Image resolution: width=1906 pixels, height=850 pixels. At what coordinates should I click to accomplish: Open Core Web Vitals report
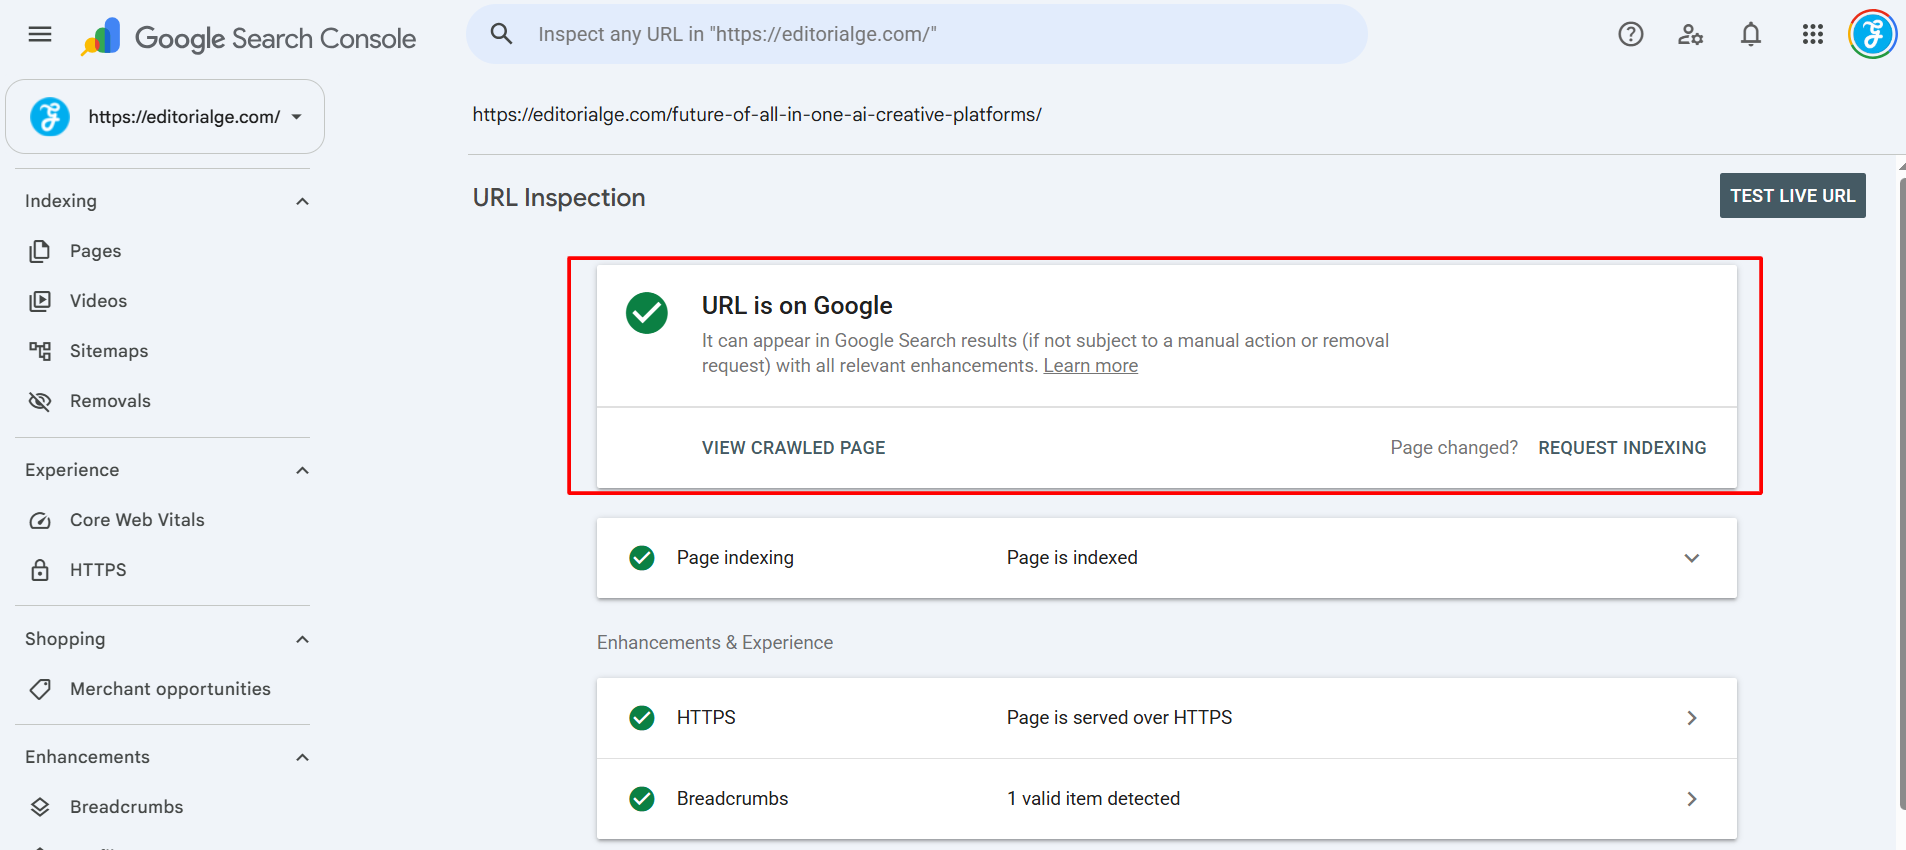pyautogui.click(x=137, y=520)
